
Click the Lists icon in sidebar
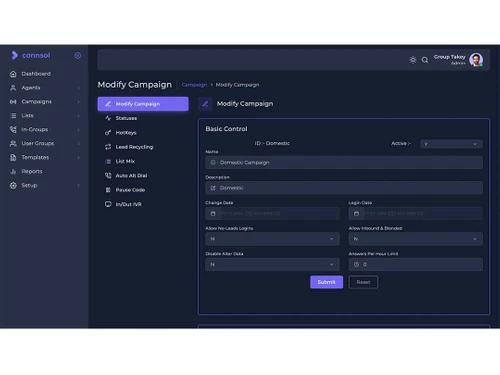point(13,116)
